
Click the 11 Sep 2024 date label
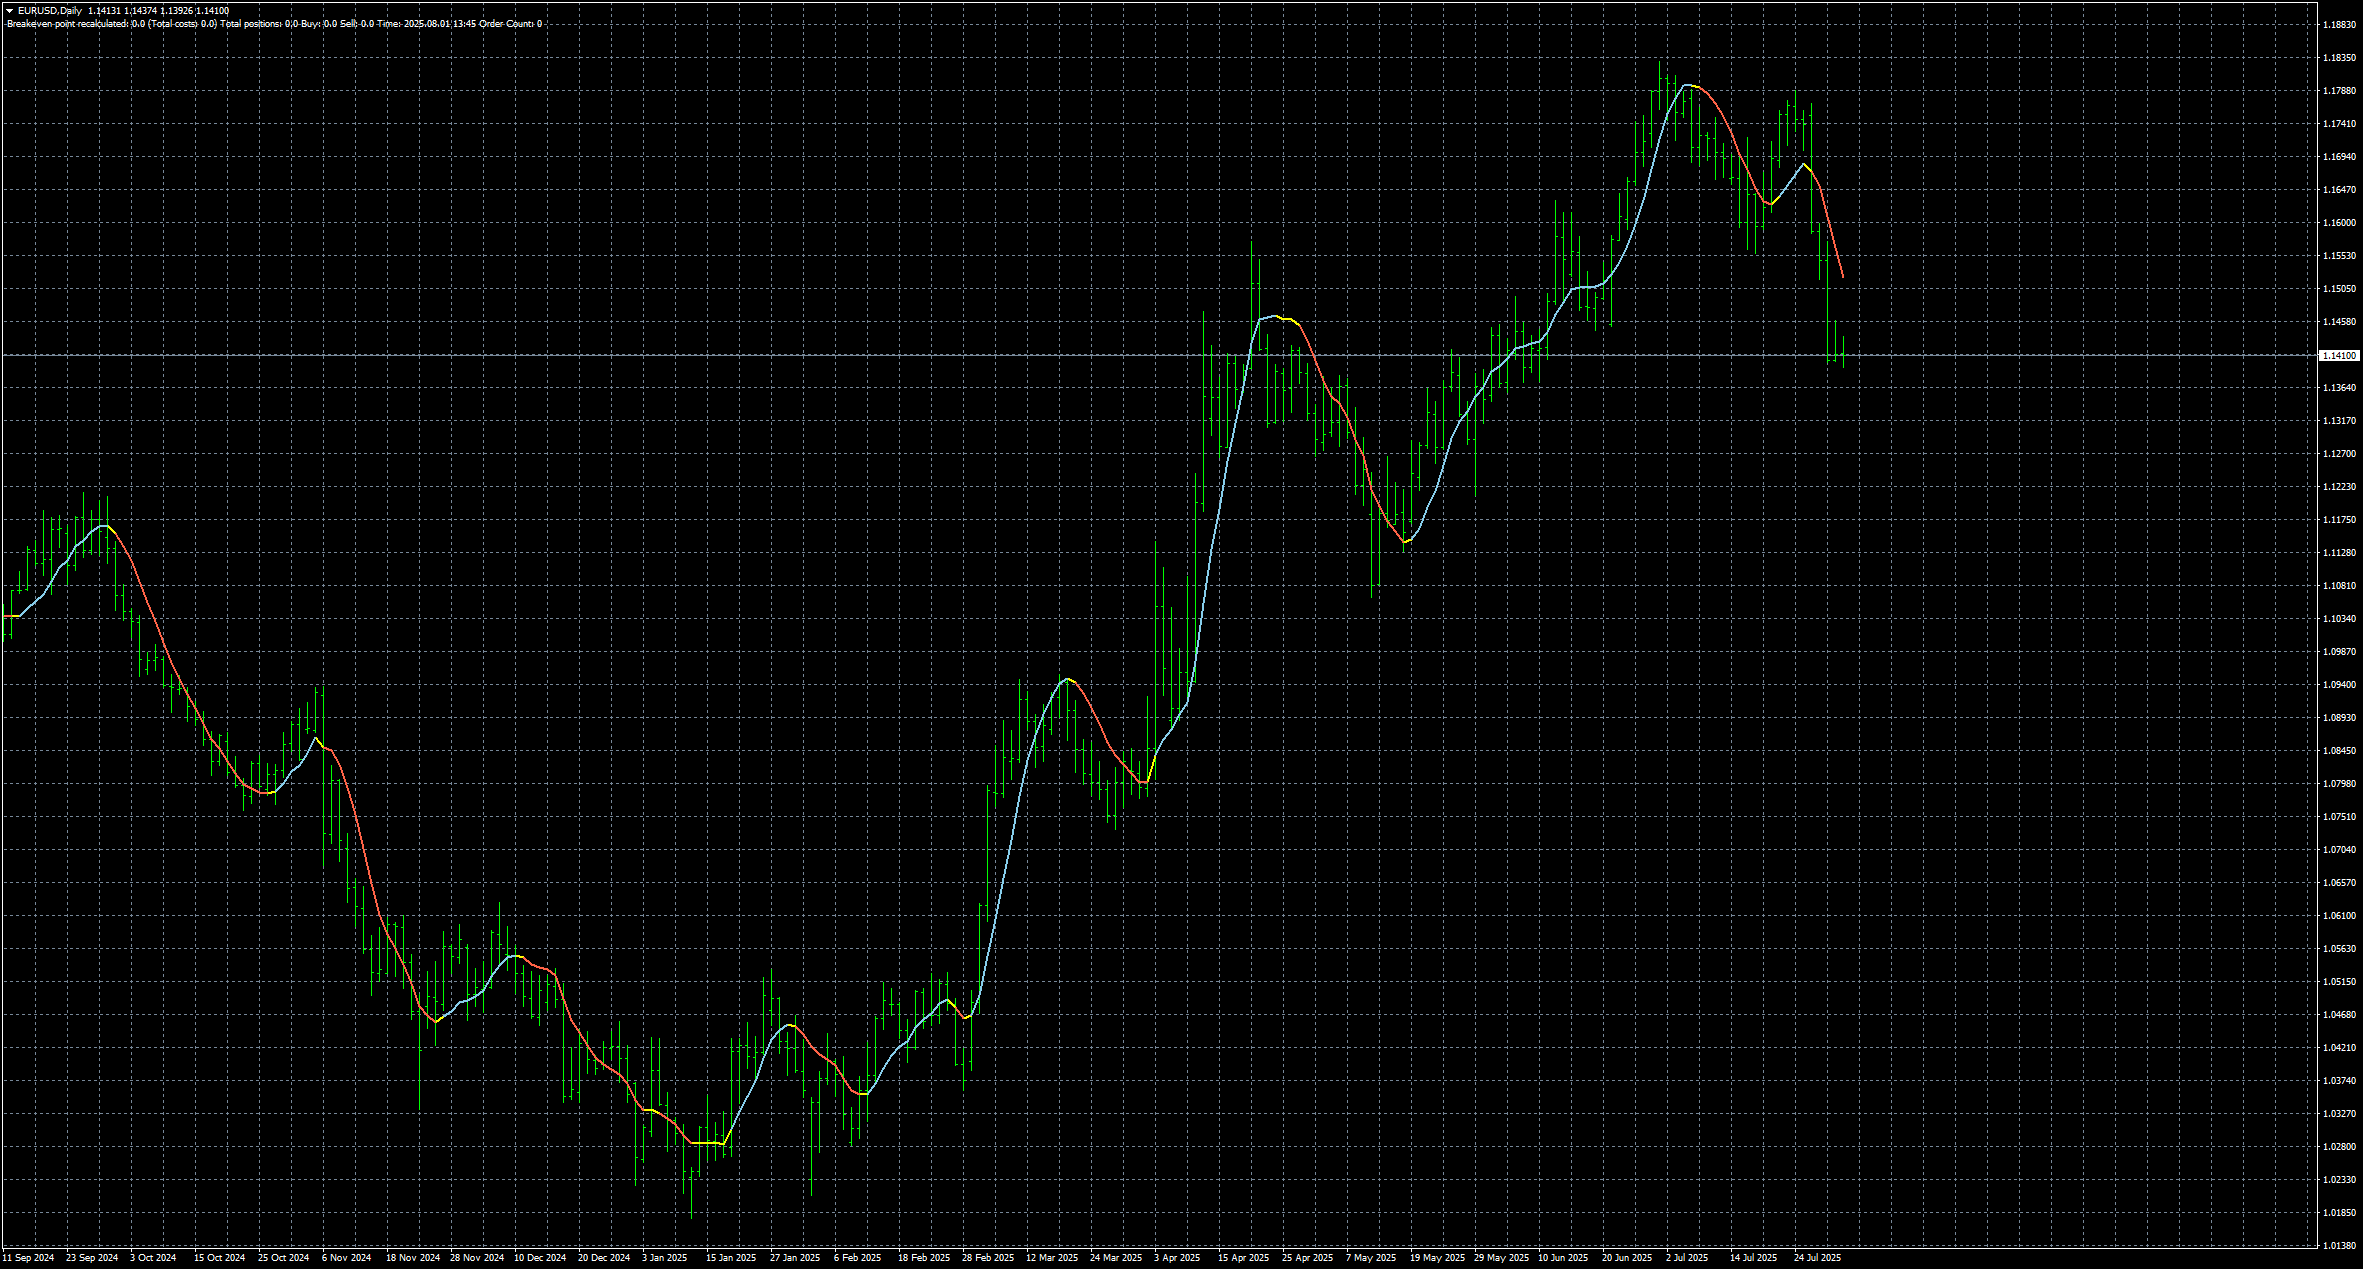(28, 1258)
